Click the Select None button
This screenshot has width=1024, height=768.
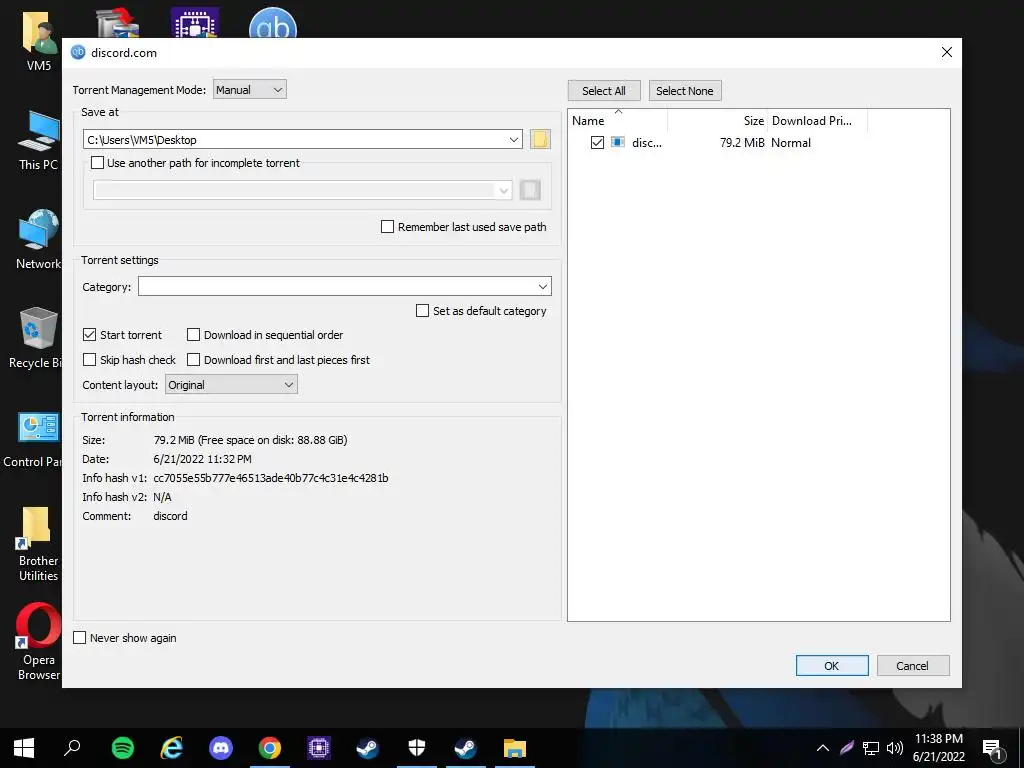685,91
